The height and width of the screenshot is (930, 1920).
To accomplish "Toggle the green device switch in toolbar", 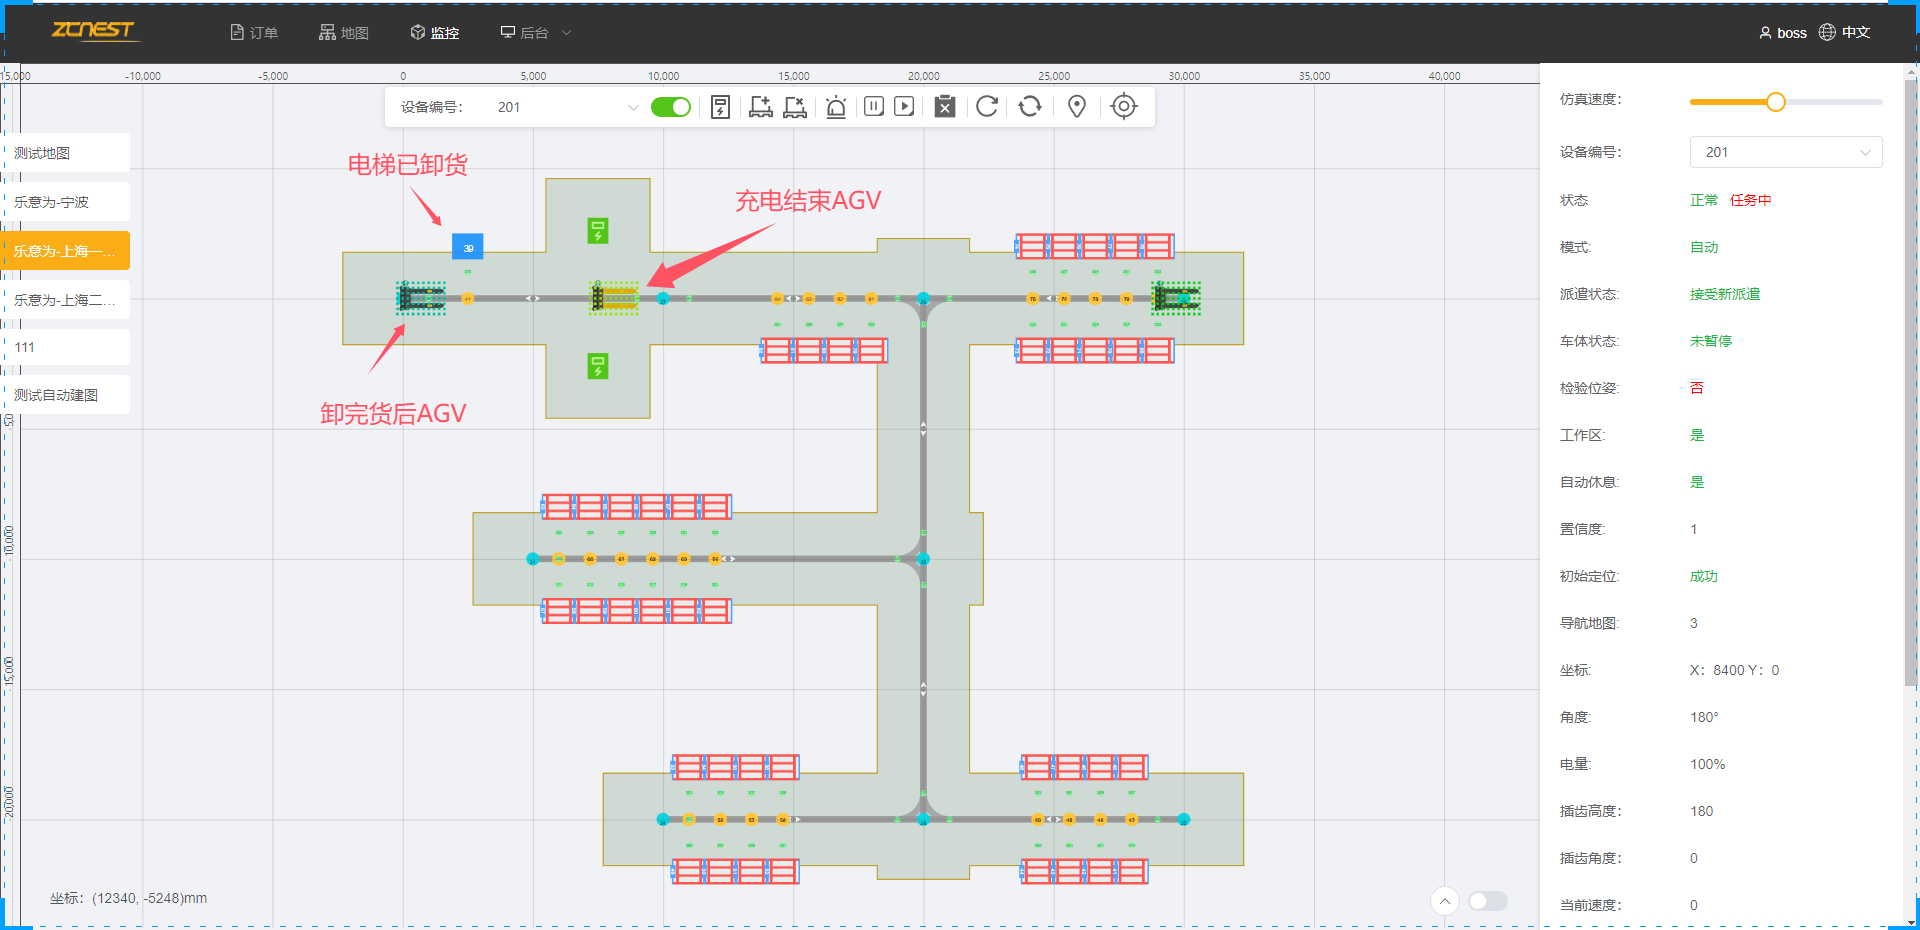I will (x=671, y=107).
